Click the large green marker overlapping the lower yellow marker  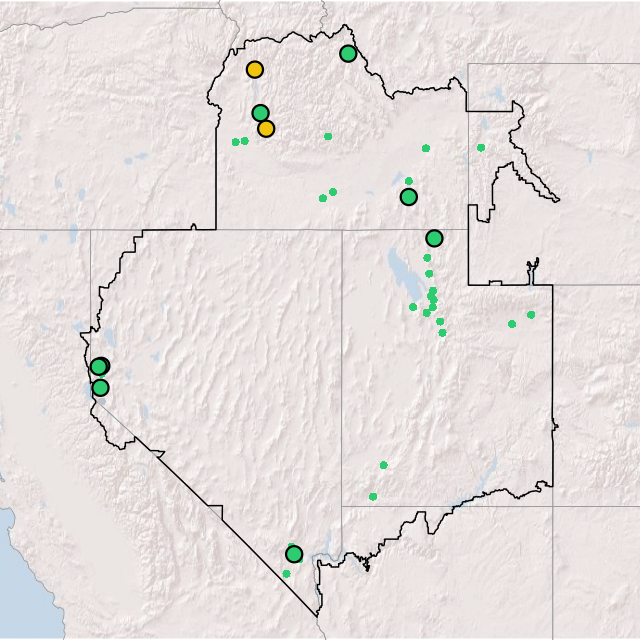[x=260, y=113]
